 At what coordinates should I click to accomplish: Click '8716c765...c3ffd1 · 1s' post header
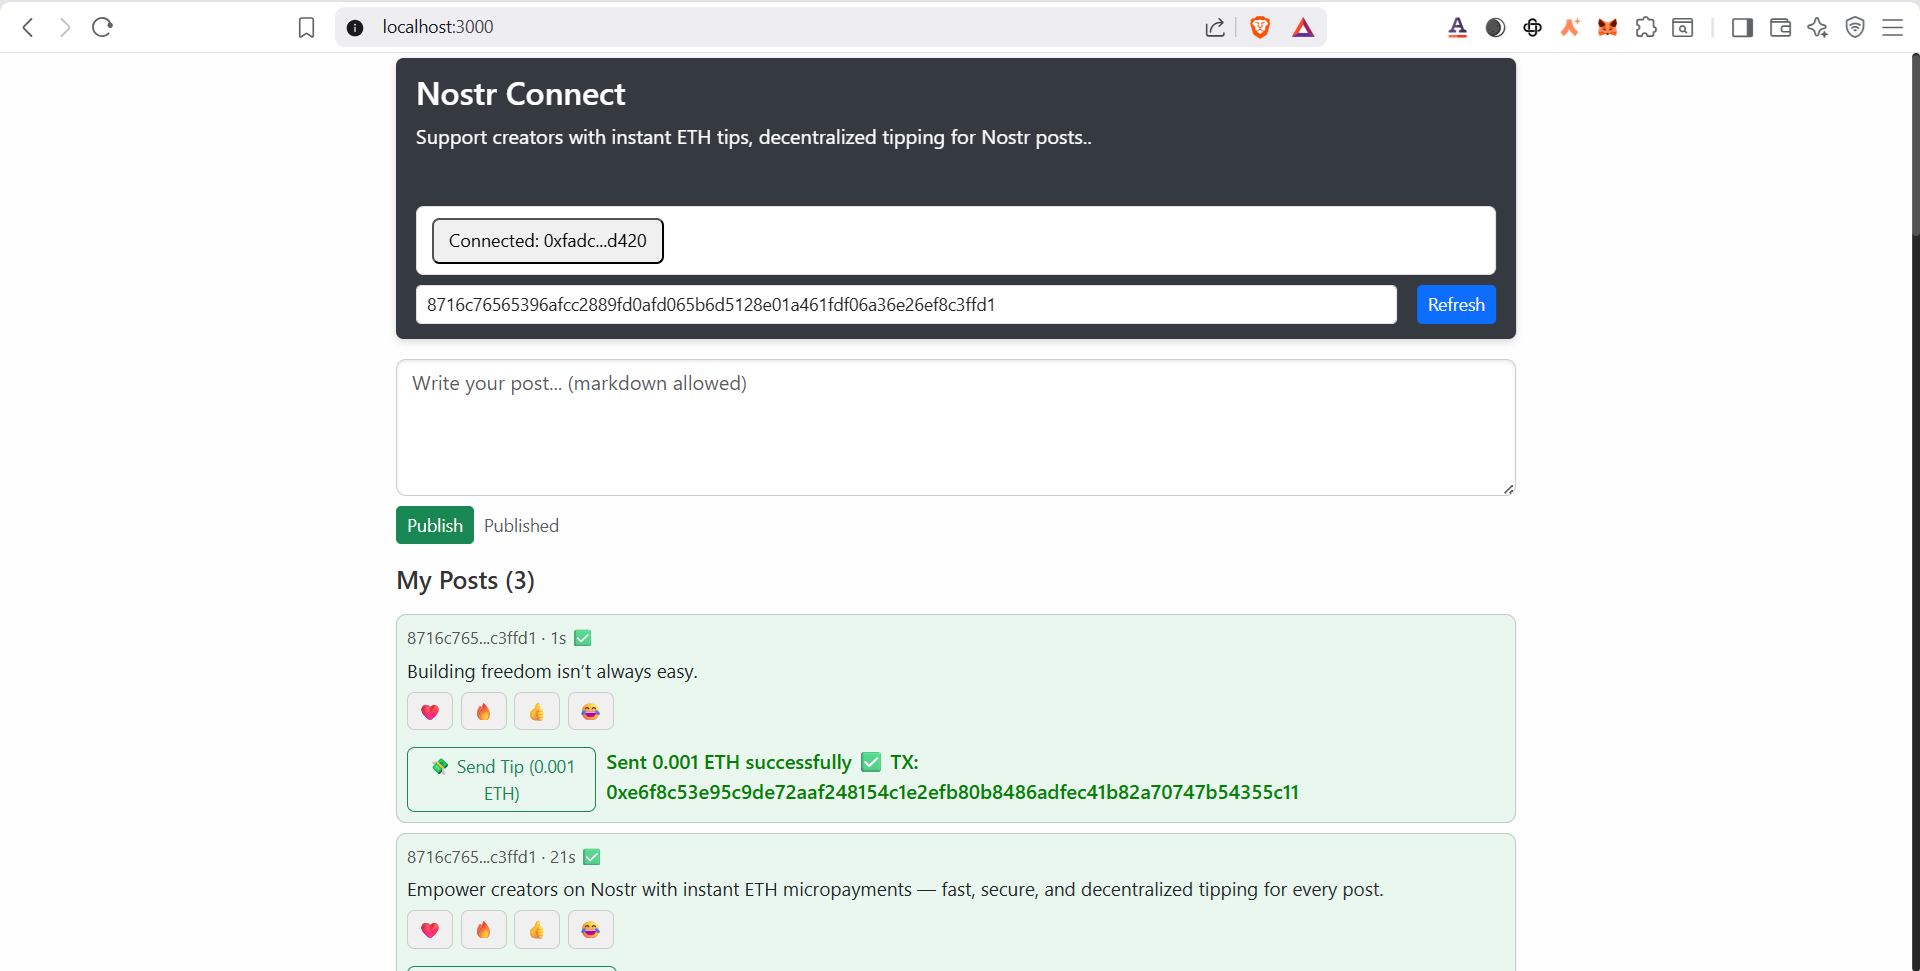[487, 638]
